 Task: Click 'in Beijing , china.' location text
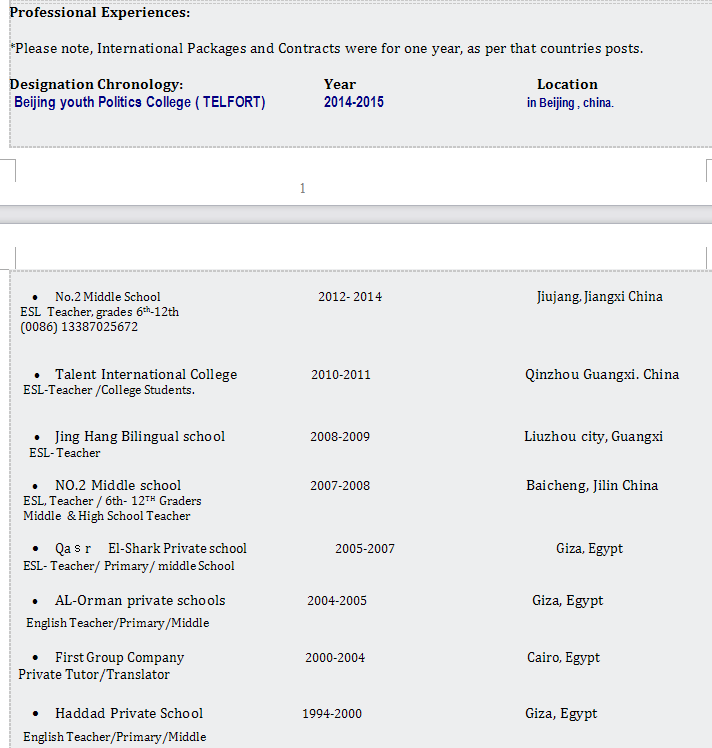tap(570, 103)
